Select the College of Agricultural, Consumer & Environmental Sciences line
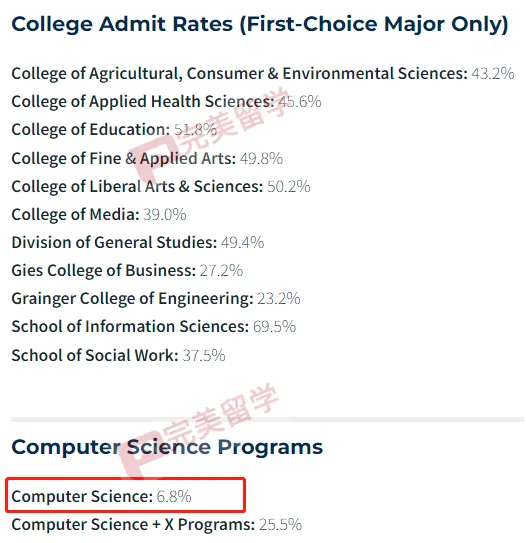This screenshot has width=526, height=543. (x=263, y=74)
